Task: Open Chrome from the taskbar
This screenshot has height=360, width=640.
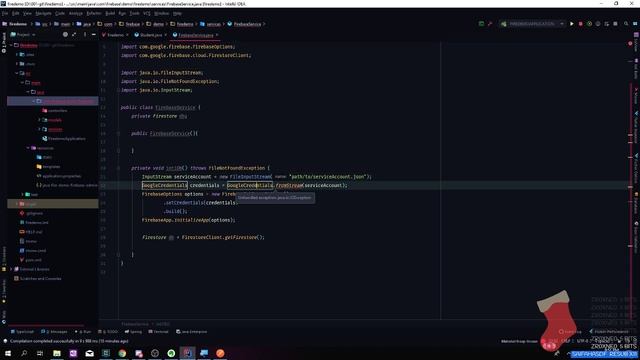Action: tap(122, 353)
